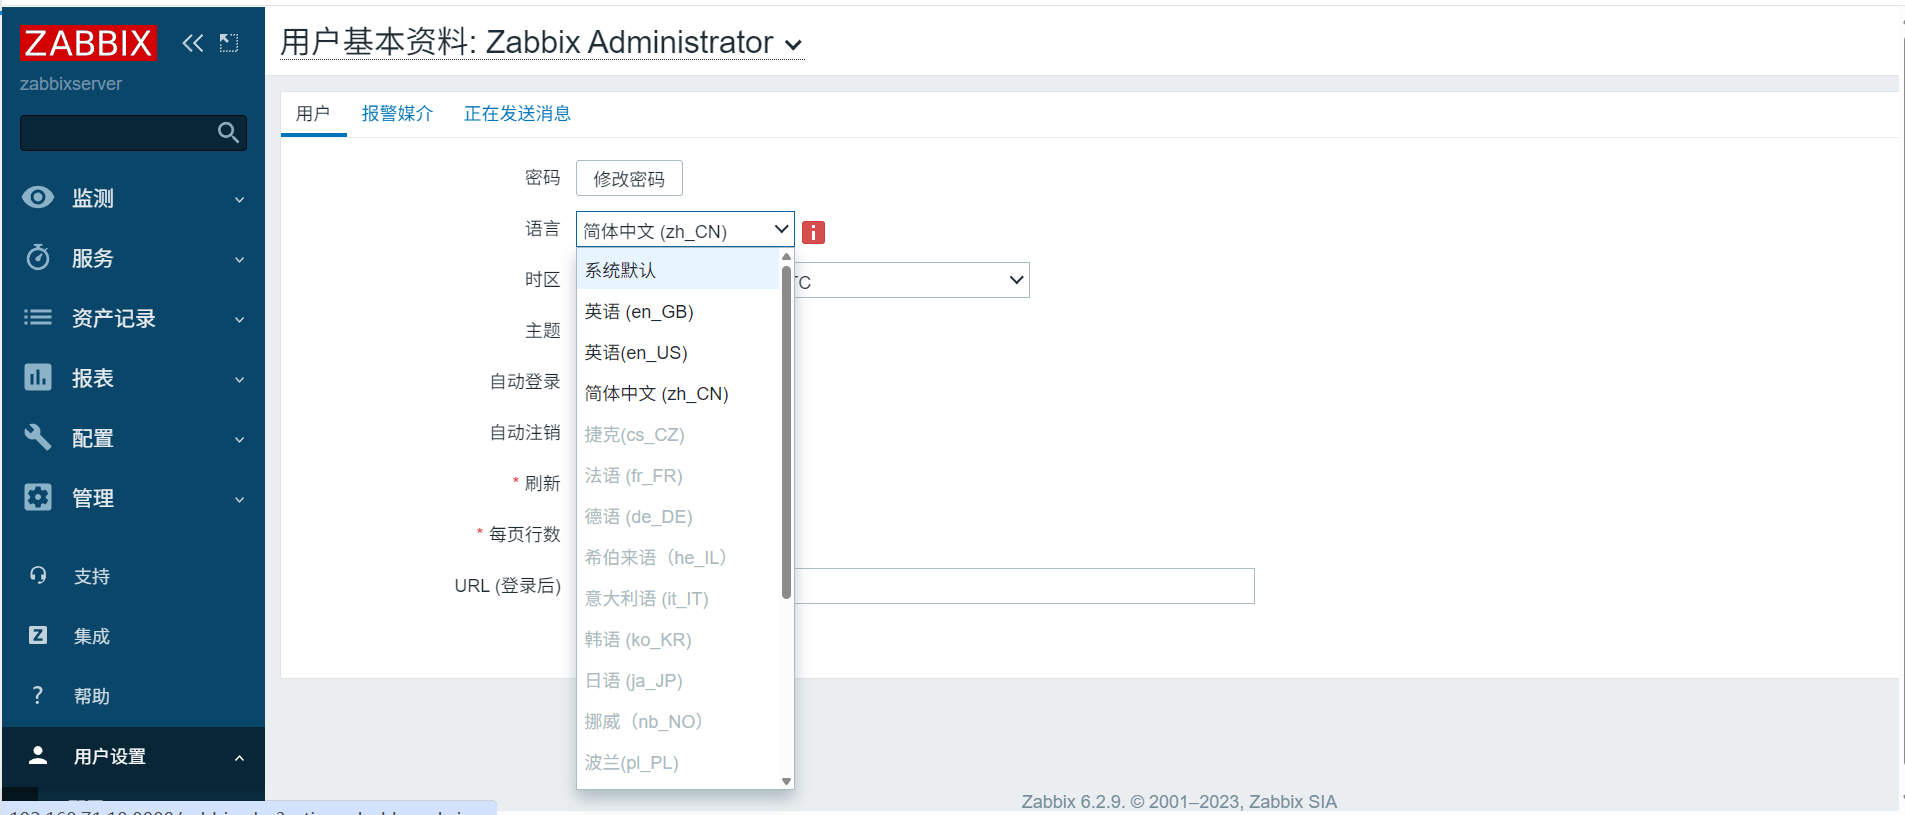Screen dimensions: 1905x815
Task: Open the Administration gear icon
Action: 38,497
